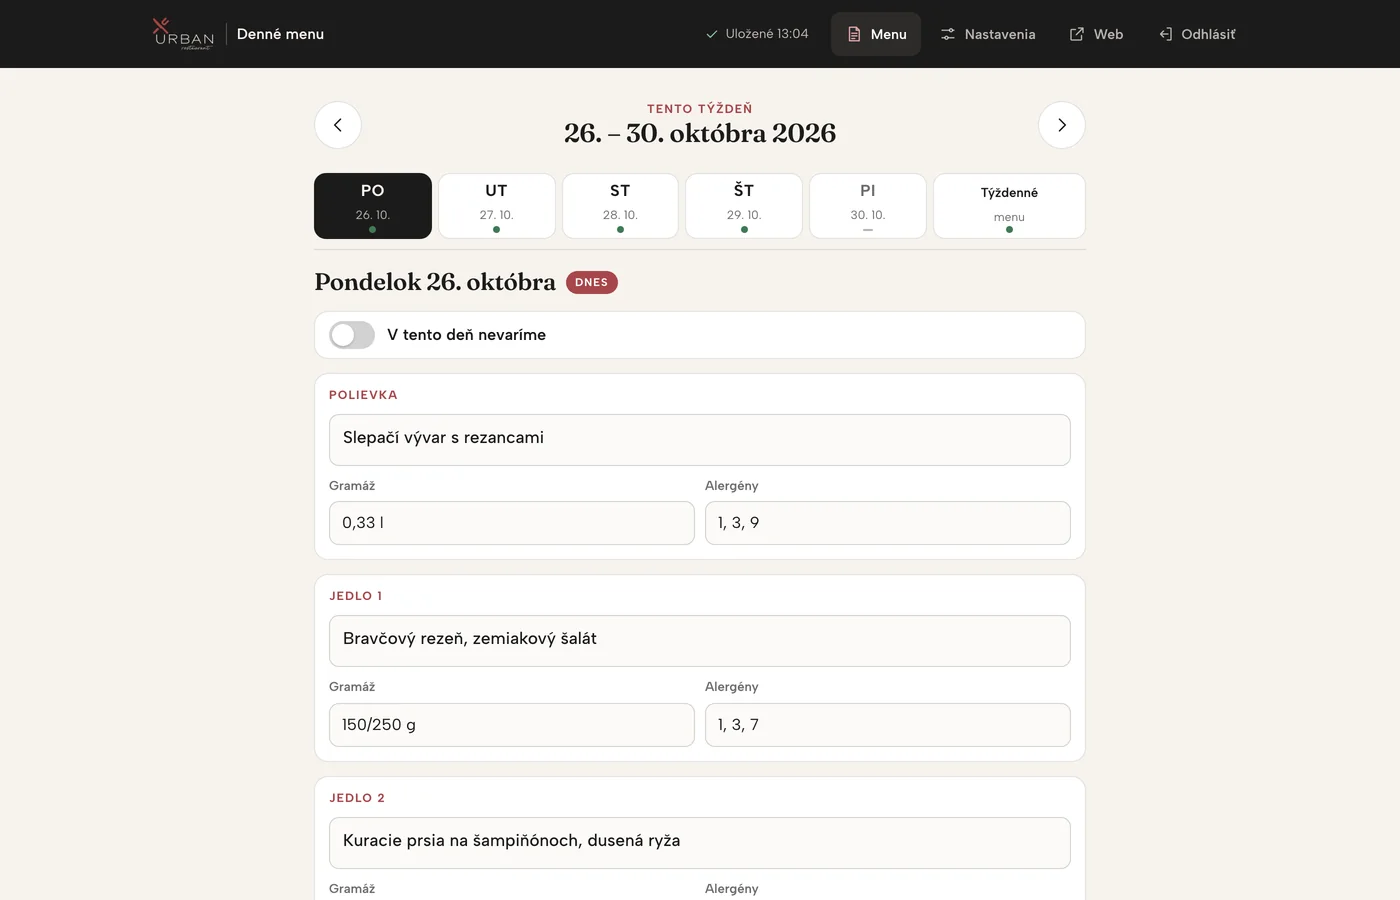Select the PI 30. 10. day tab
Image resolution: width=1400 pixels, height=900 pixels.
[868, 206]
